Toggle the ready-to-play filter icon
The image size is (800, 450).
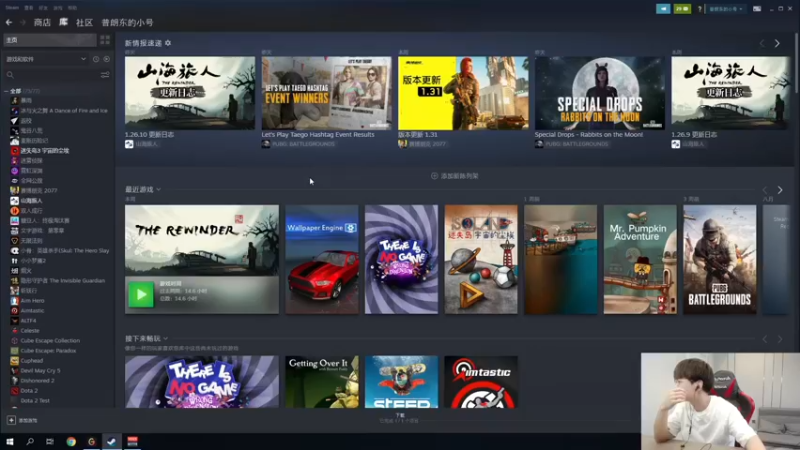click(107, 59)
